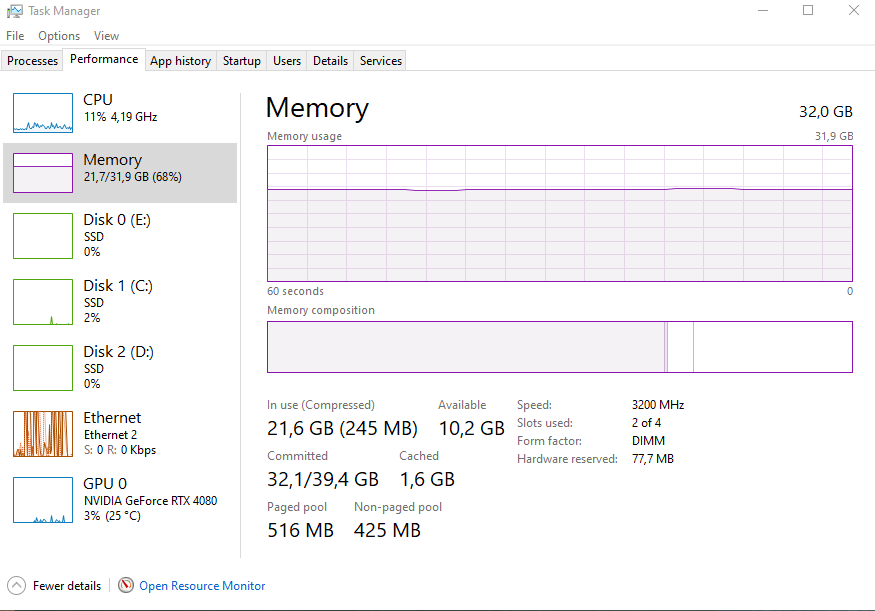Switch to the Startup tab
This screenshot has height=611, width=875.
241,61
